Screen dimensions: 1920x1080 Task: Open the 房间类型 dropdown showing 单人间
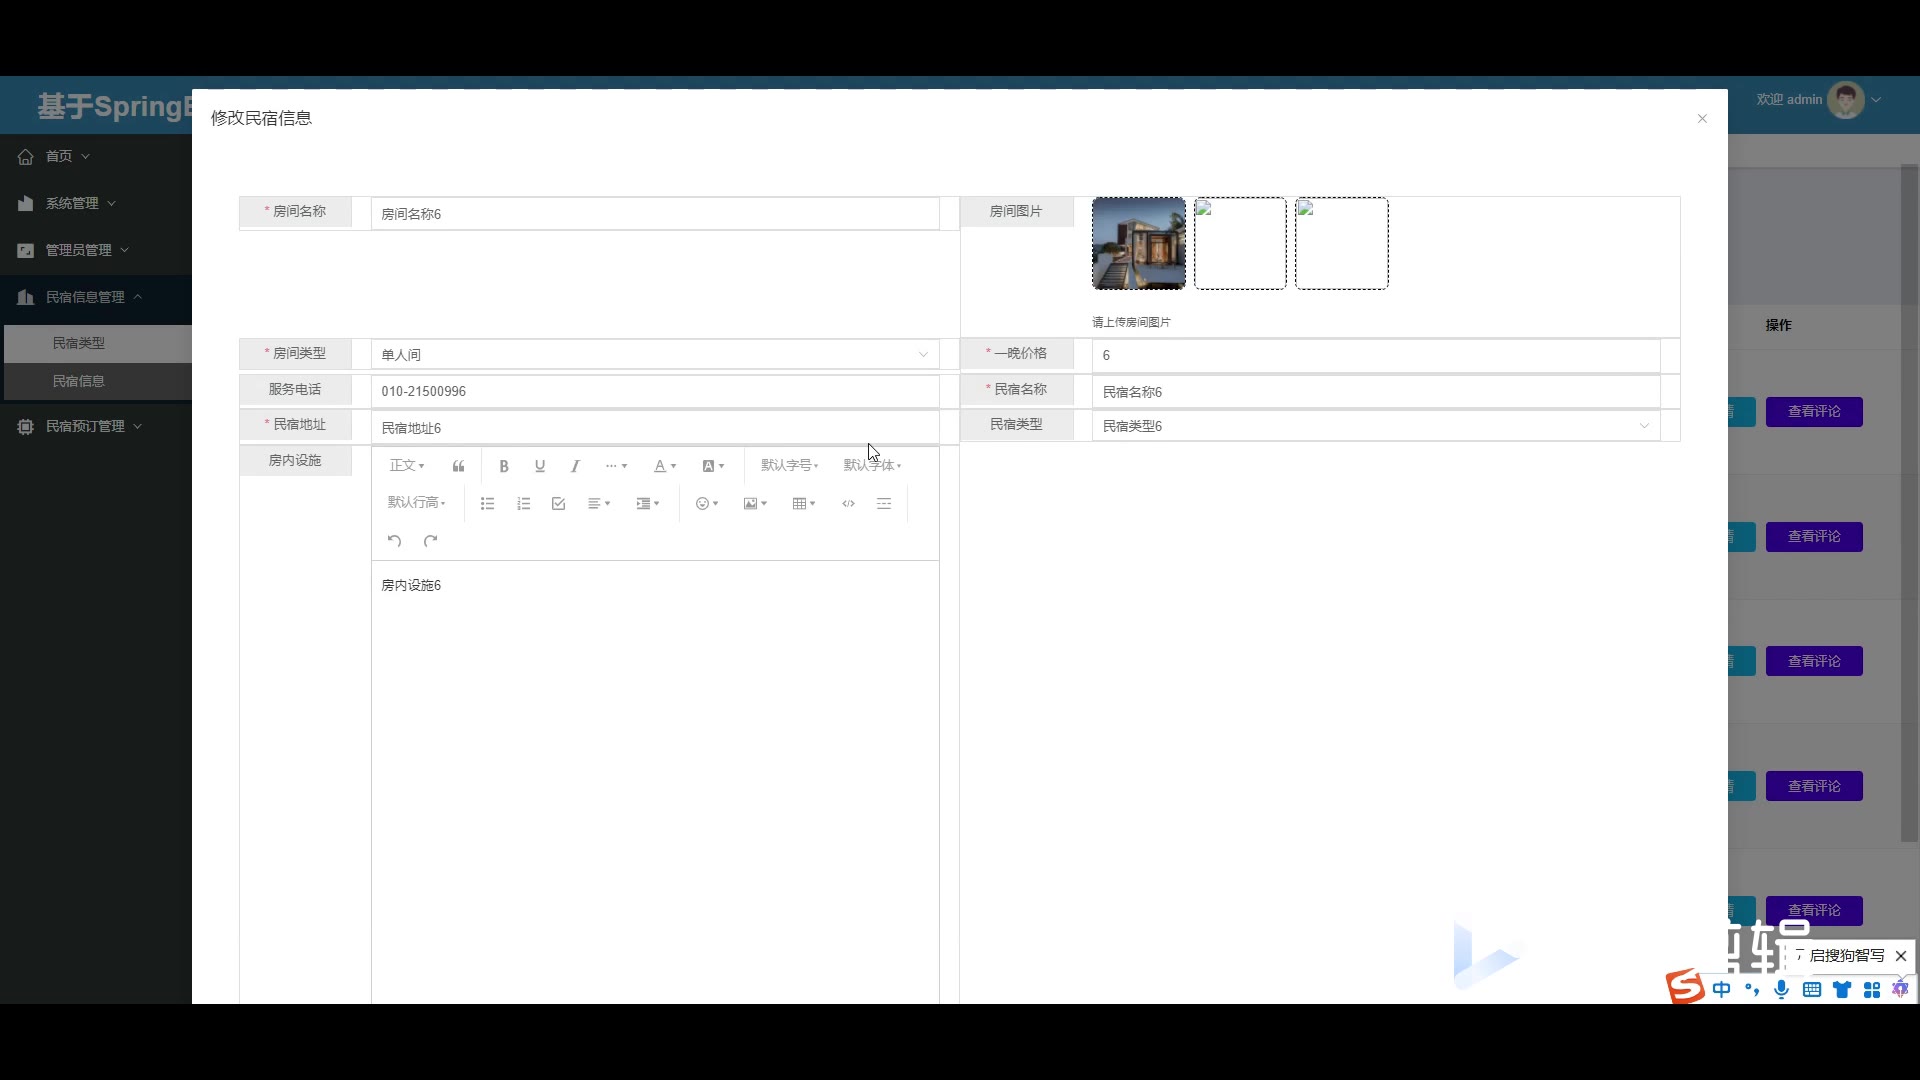pyautogui.click(x=655, y=355)
